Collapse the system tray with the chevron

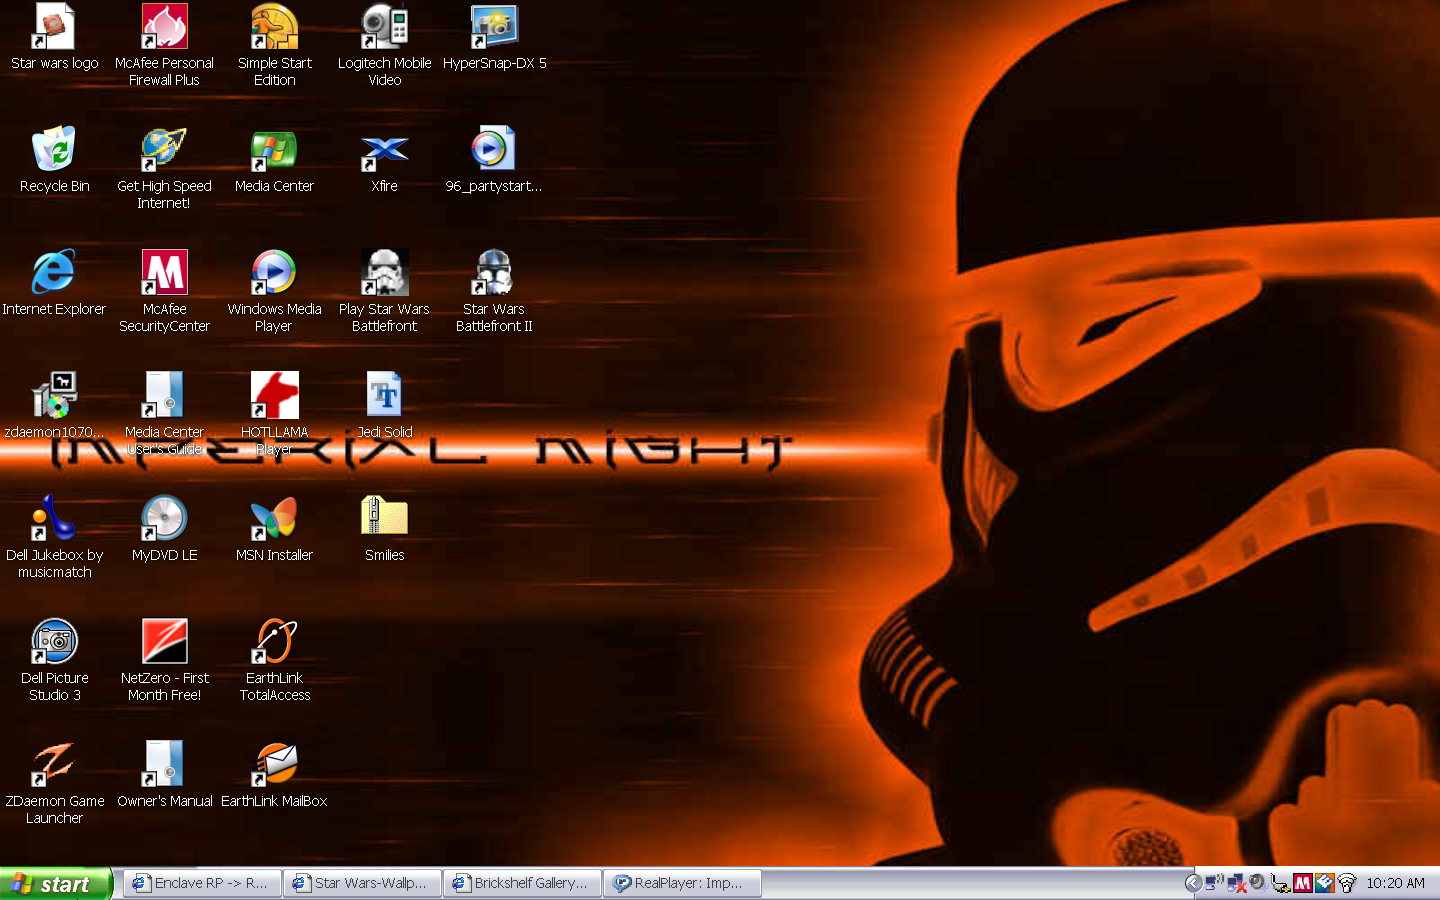pyautogui.click(x=1192, y=883)
